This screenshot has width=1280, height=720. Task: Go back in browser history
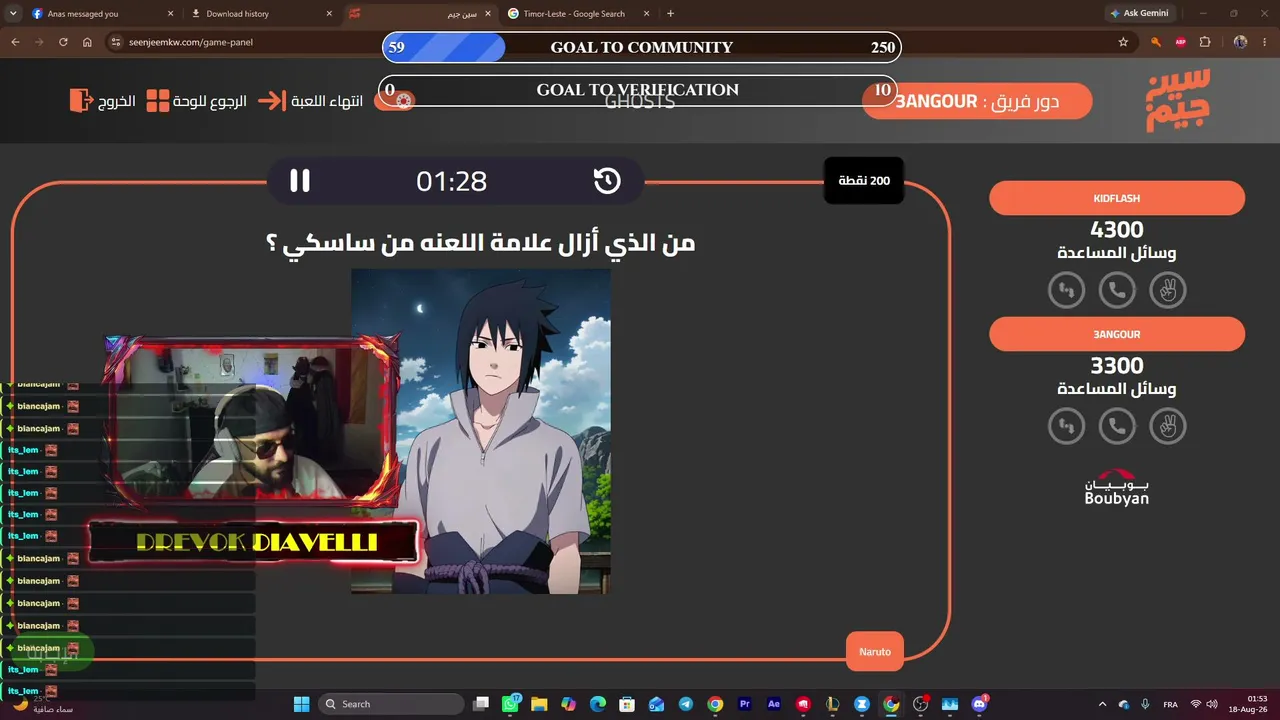(15, 42)
